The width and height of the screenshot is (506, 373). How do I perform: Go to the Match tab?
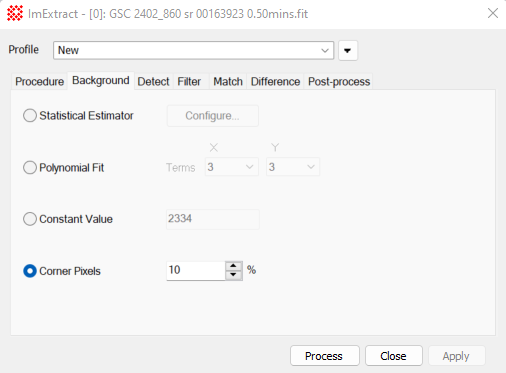click(x=228, y=82)
